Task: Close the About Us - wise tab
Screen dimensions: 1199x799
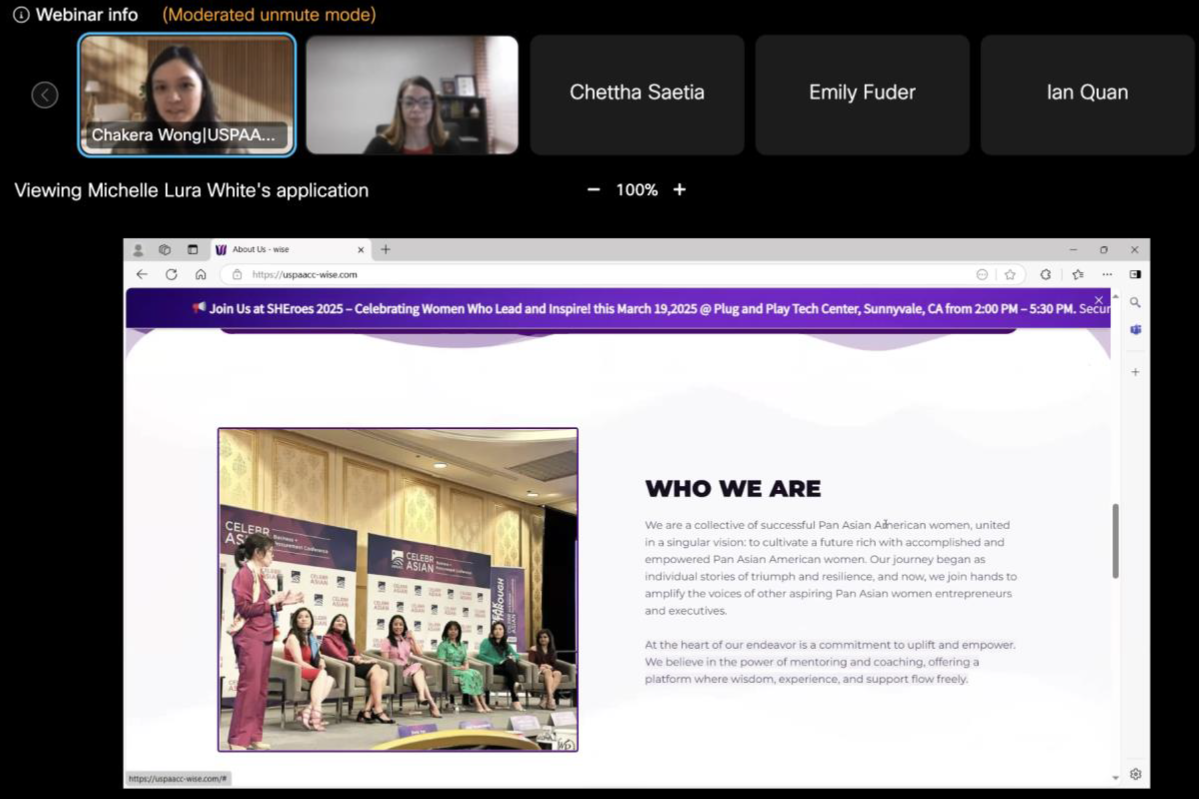Action: click(361, 250)
